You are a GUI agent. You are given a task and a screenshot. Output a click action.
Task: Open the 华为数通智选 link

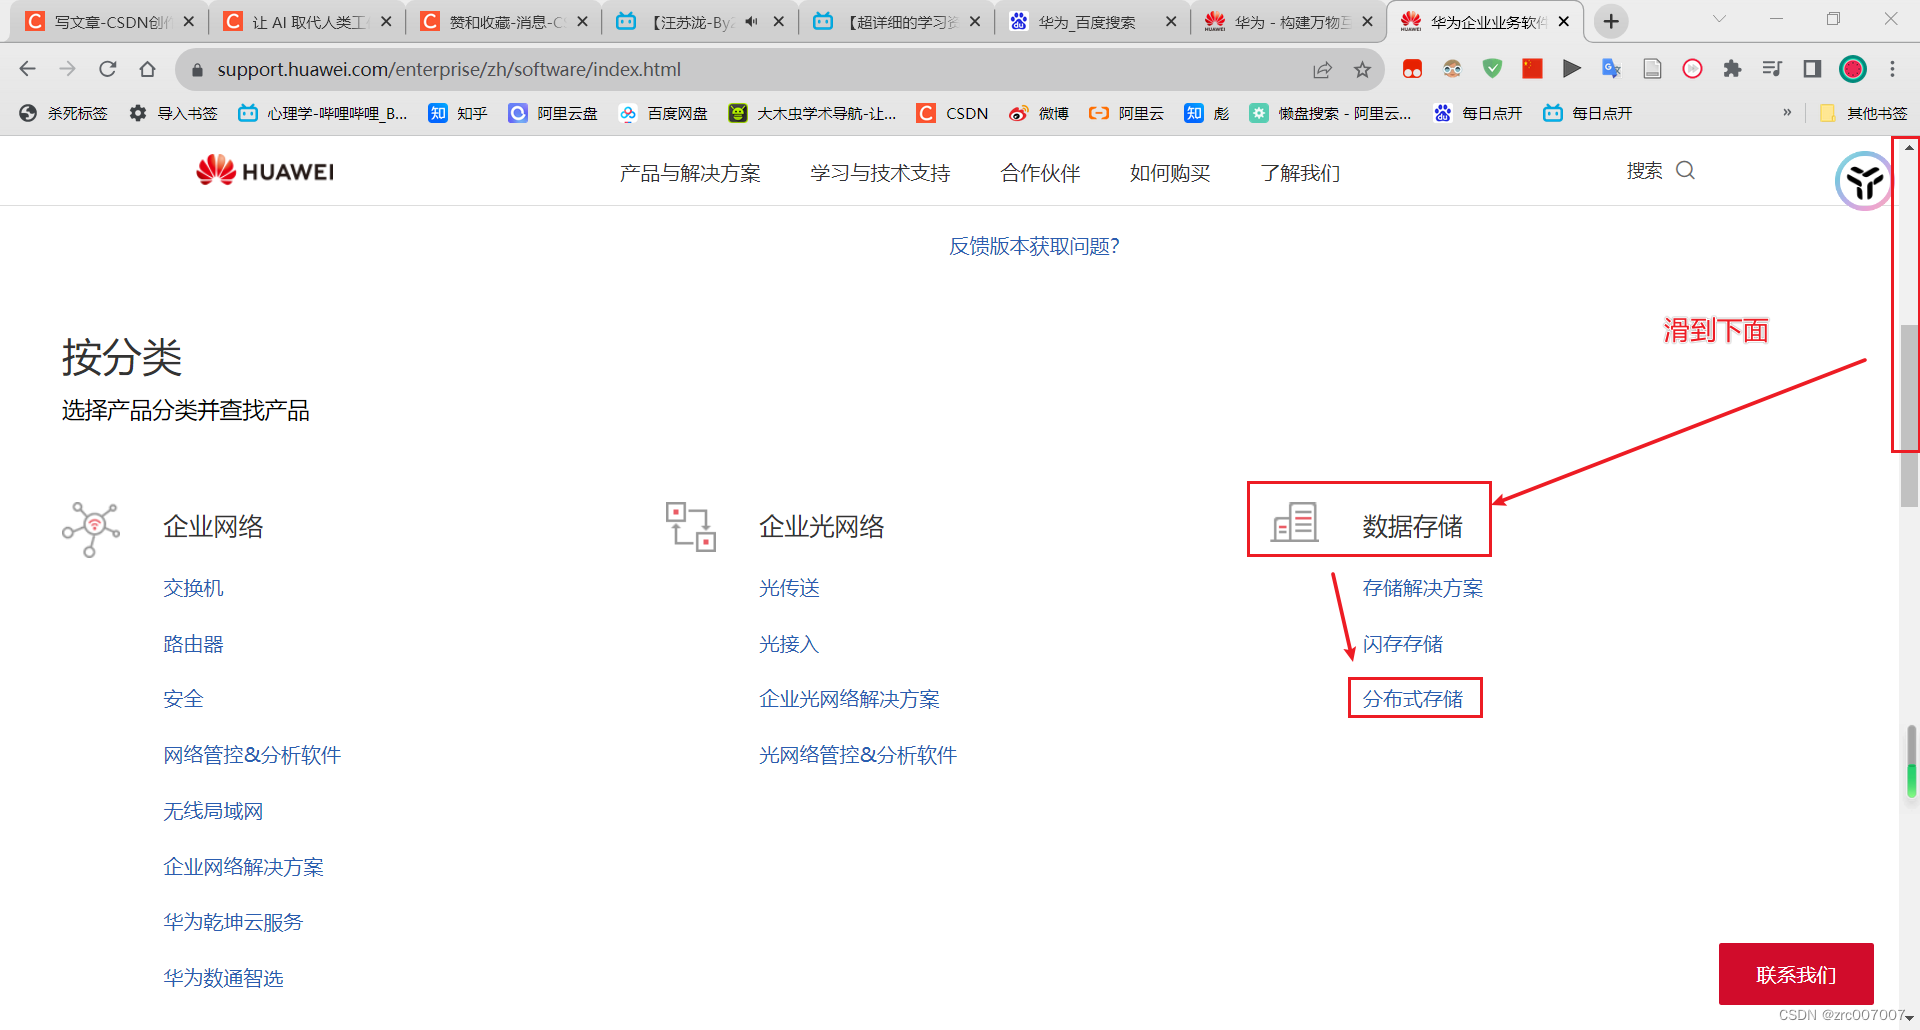tap(223, 978)
